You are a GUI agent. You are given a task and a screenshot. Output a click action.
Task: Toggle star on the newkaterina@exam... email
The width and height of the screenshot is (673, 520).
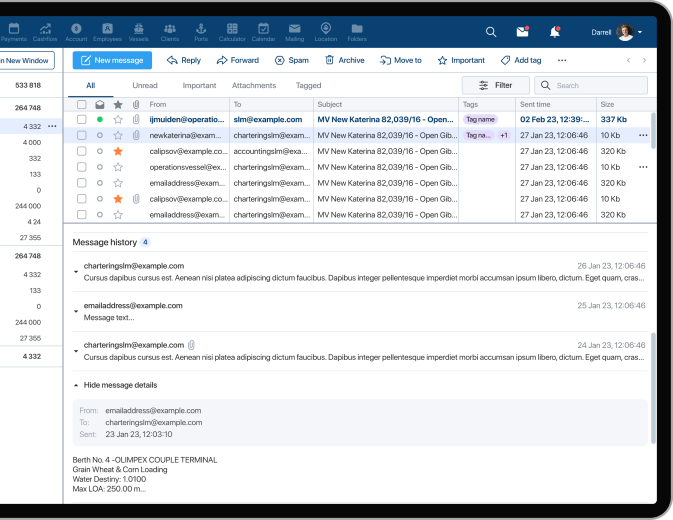pos(118,136)
